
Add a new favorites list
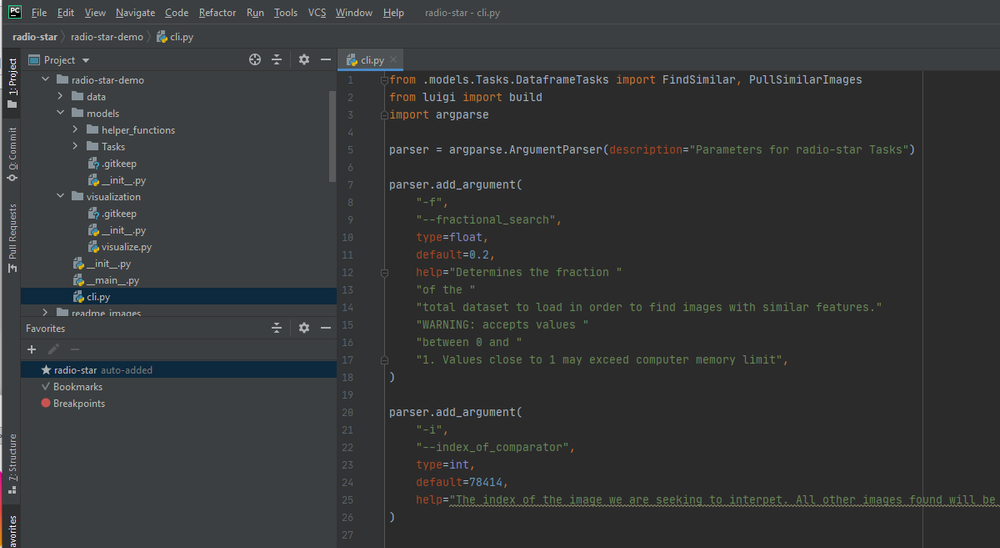[32, 350]
